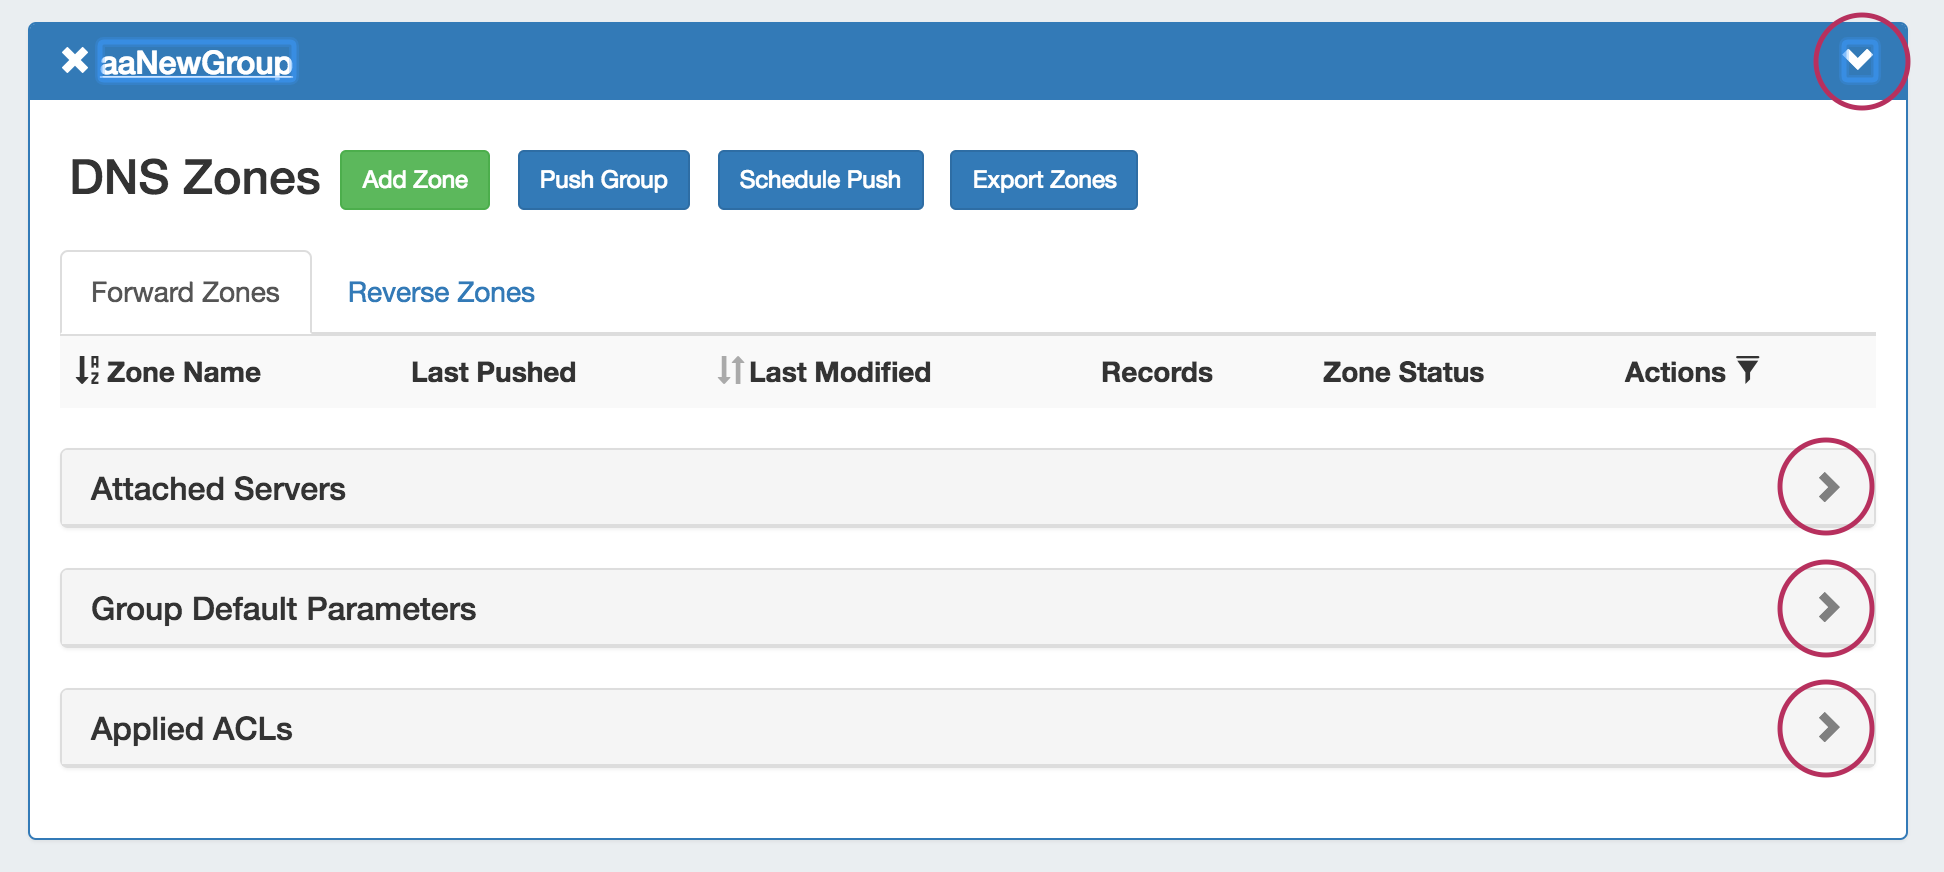The image size is (1944, 872).
Task: Click the X icon beside aaNewGroup
Action: coord(74,61)
